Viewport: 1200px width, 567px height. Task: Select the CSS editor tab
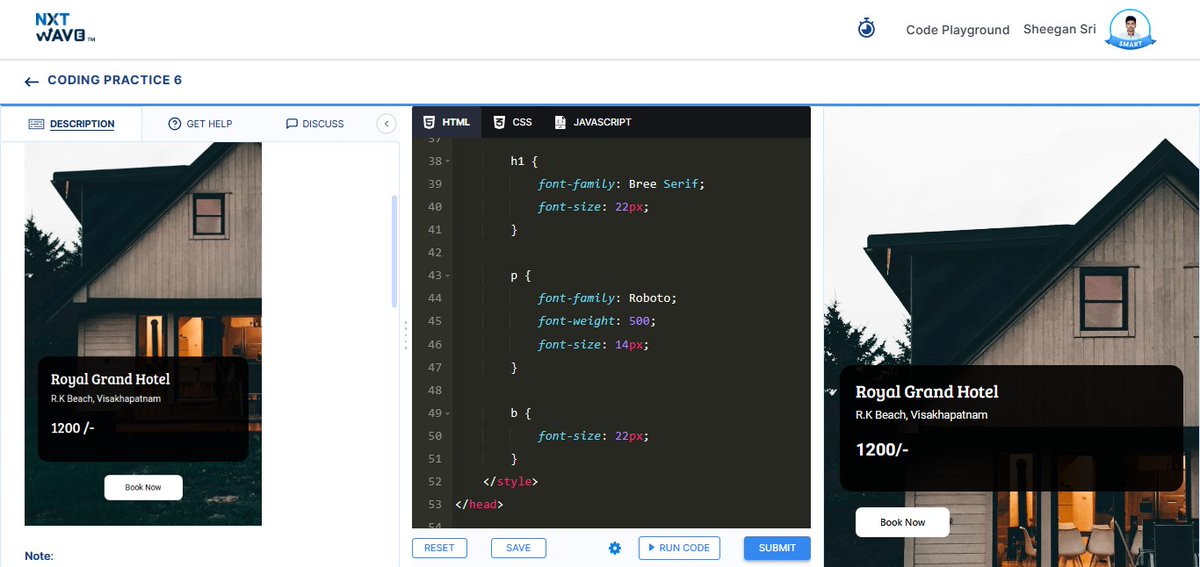pos(512,122)
